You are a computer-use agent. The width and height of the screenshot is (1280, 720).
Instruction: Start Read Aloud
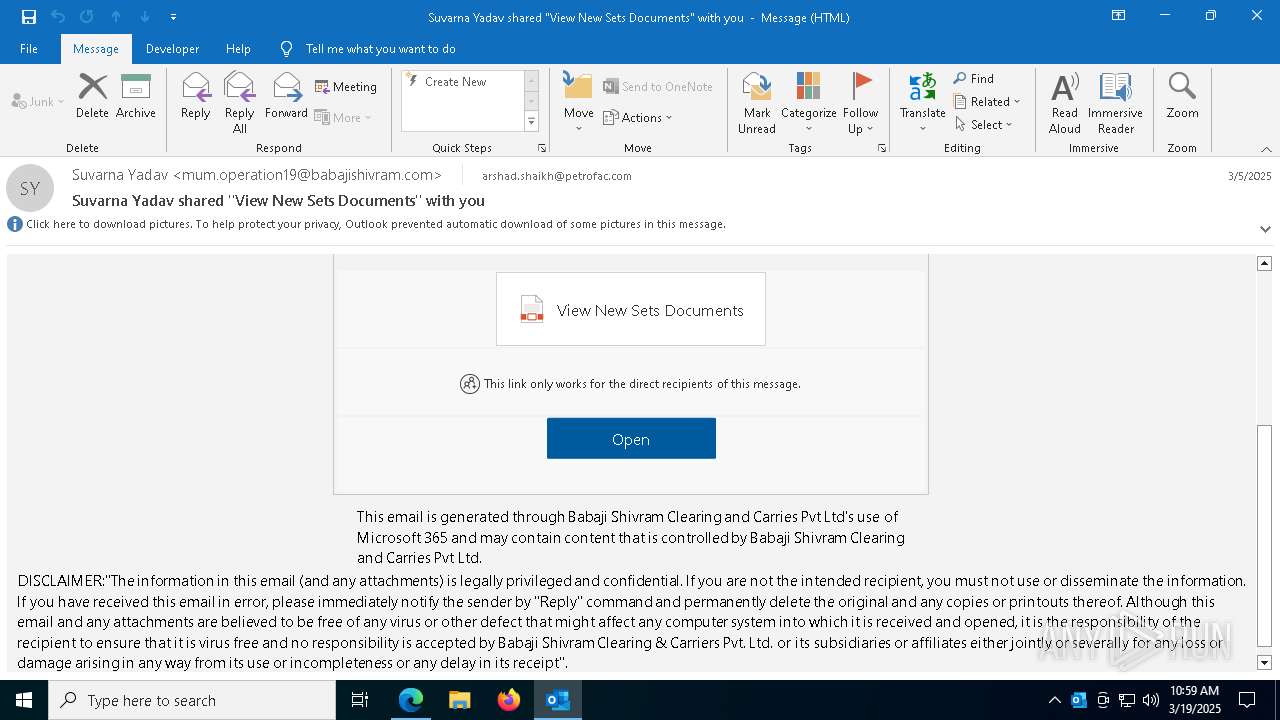[x=1065, y=103]
